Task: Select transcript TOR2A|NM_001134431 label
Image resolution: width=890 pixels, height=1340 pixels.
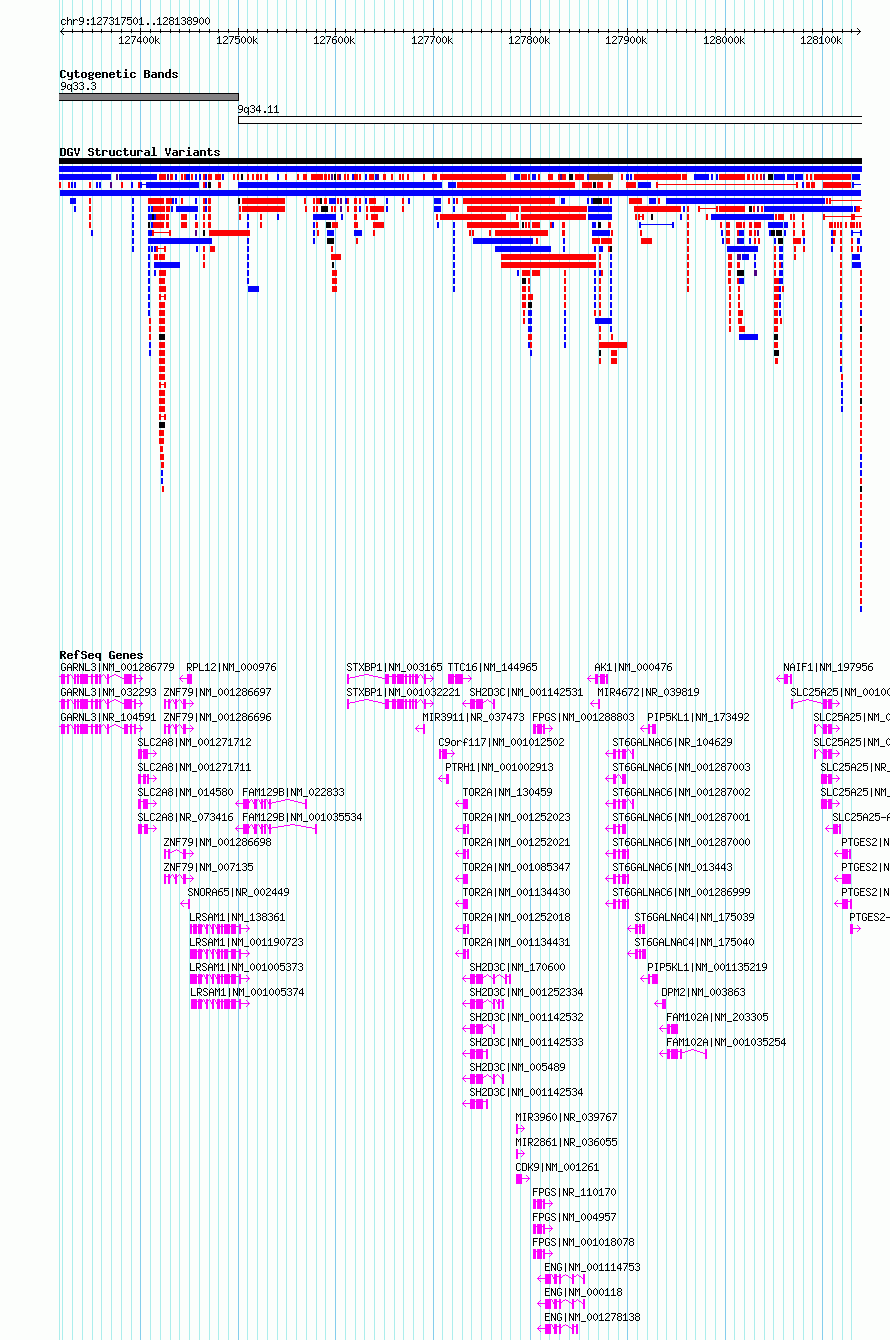Action: 517,942
